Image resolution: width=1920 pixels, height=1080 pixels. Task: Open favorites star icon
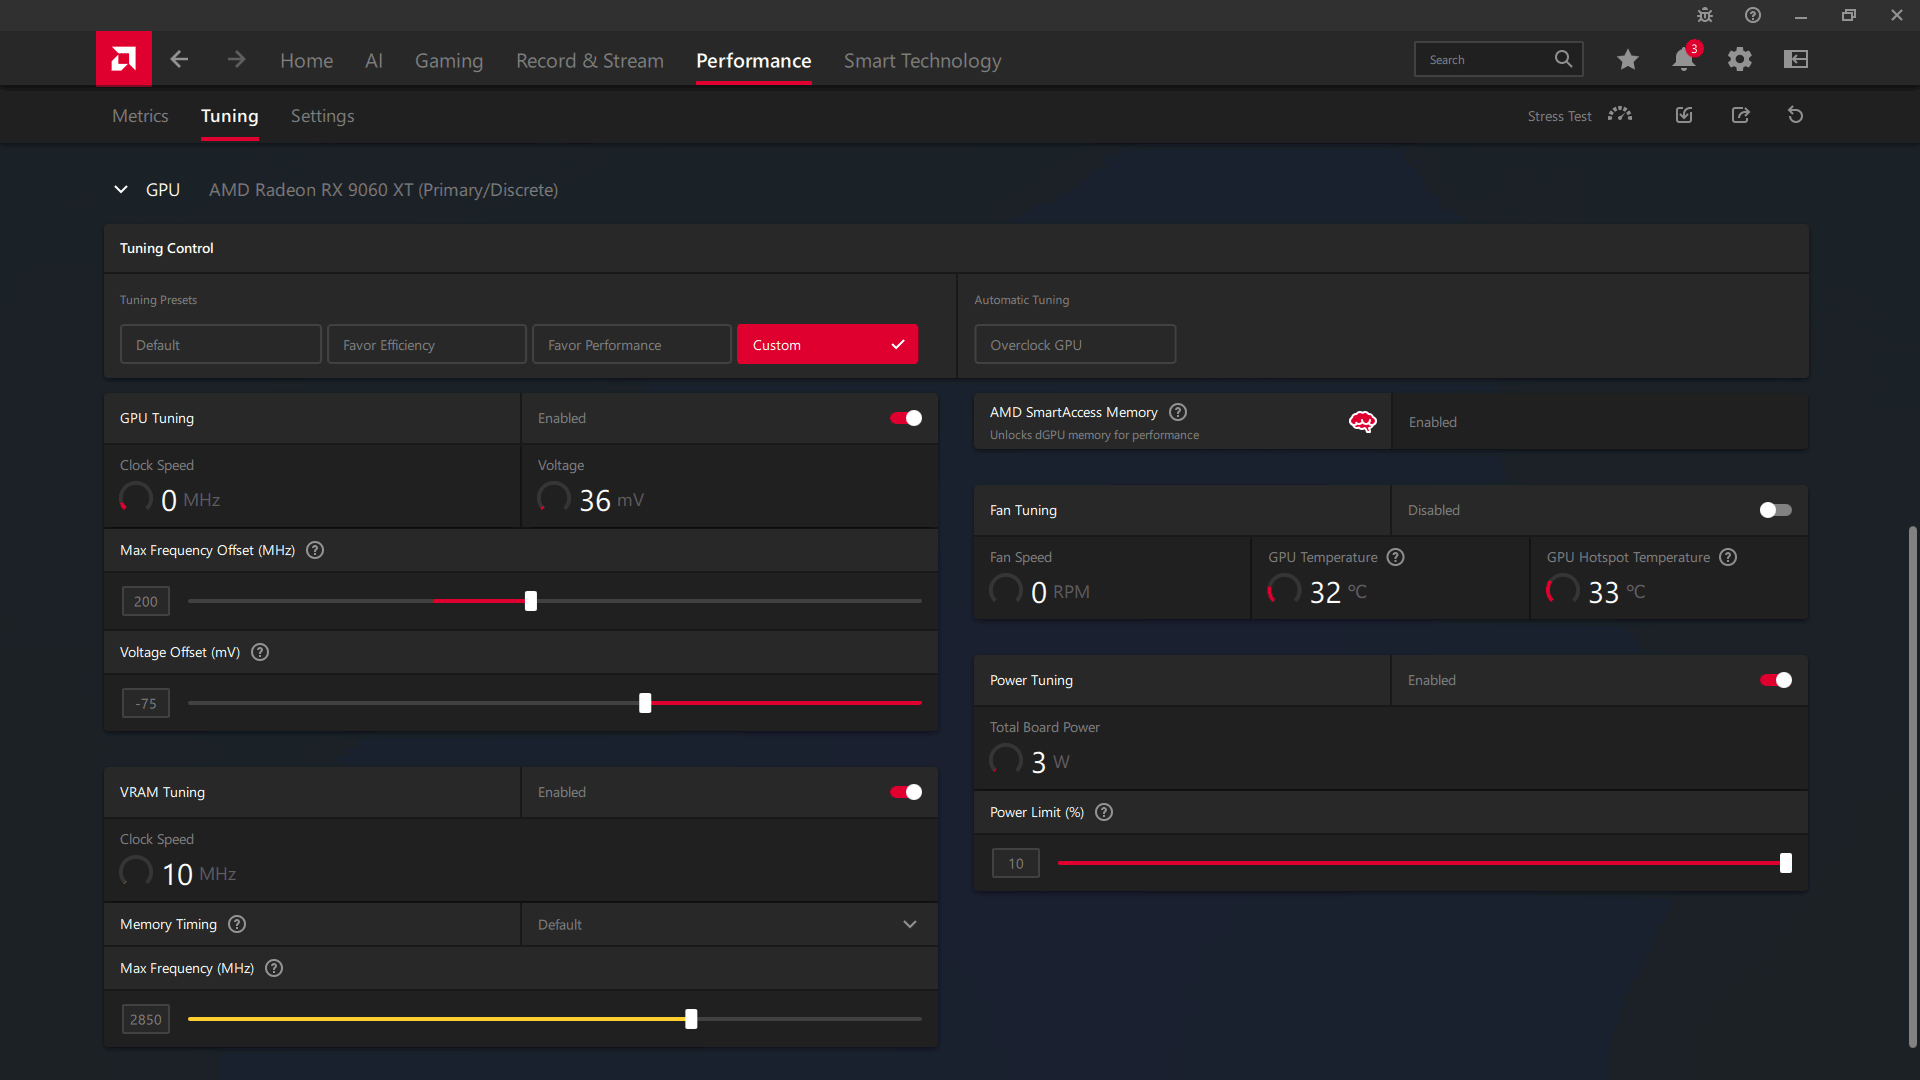click(1627, 60)
